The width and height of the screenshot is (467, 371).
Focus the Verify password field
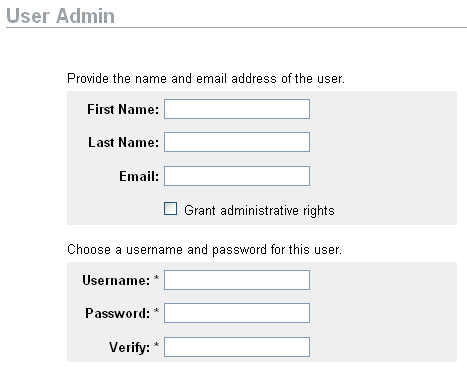(x=237, y=347)
